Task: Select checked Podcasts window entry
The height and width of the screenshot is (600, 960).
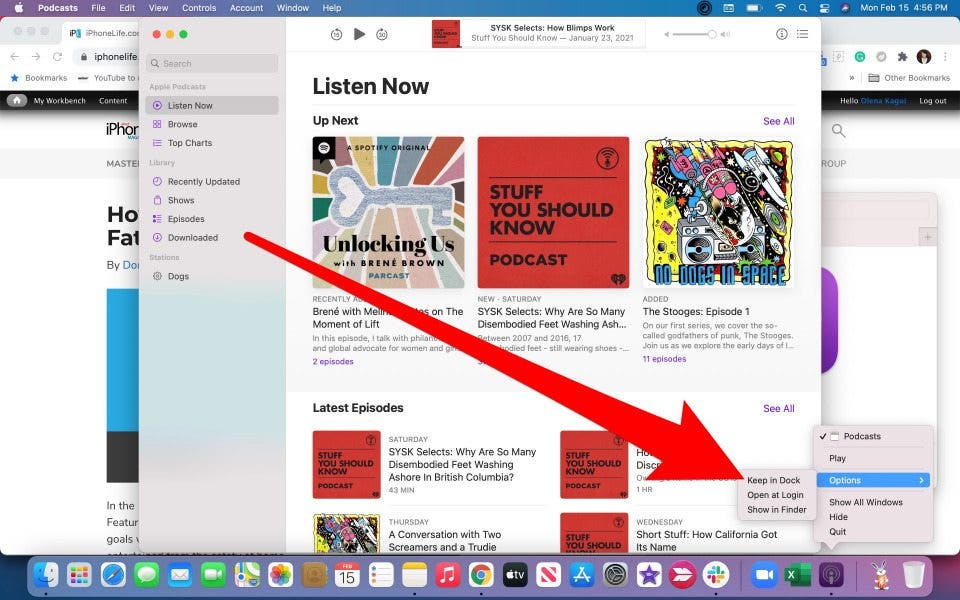Action: click(862, 436)
